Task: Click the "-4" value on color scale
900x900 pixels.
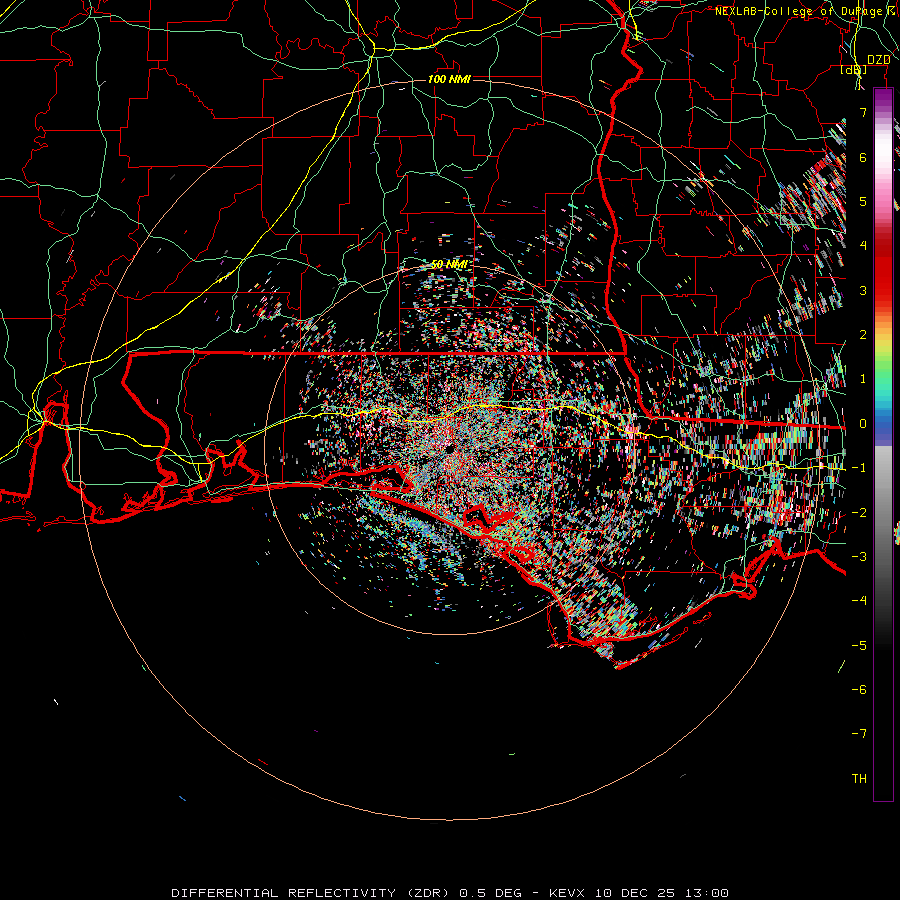Action: pyautogui.click(x=859, y=601)
